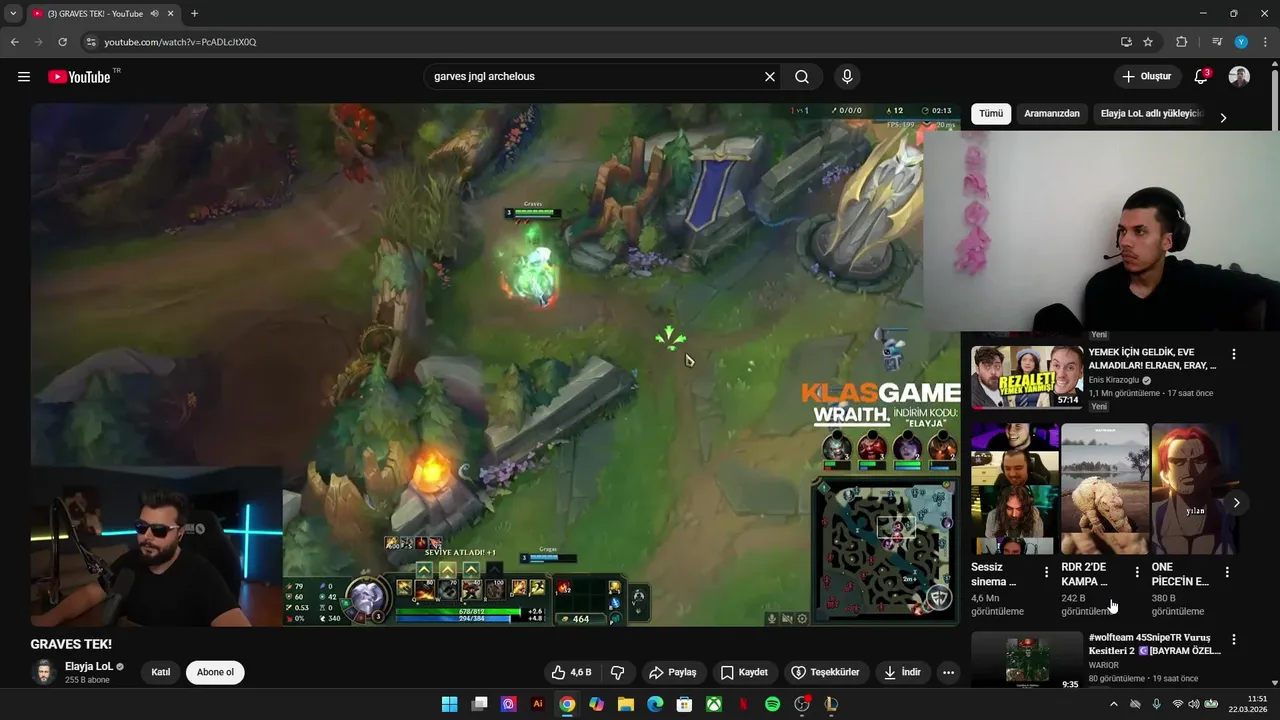Bookmark this page with the star
The width and height of the screenshot is (1280, 720).
pos(1148,42)
